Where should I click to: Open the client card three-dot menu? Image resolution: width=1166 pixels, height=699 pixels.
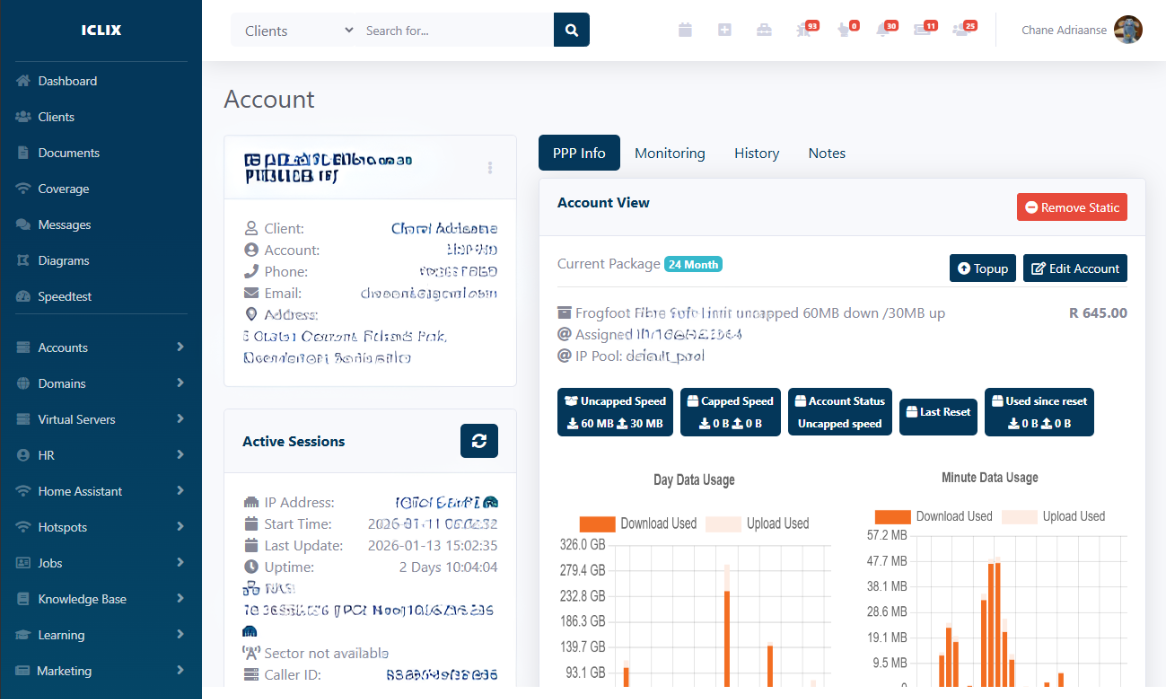click(490, 168)
